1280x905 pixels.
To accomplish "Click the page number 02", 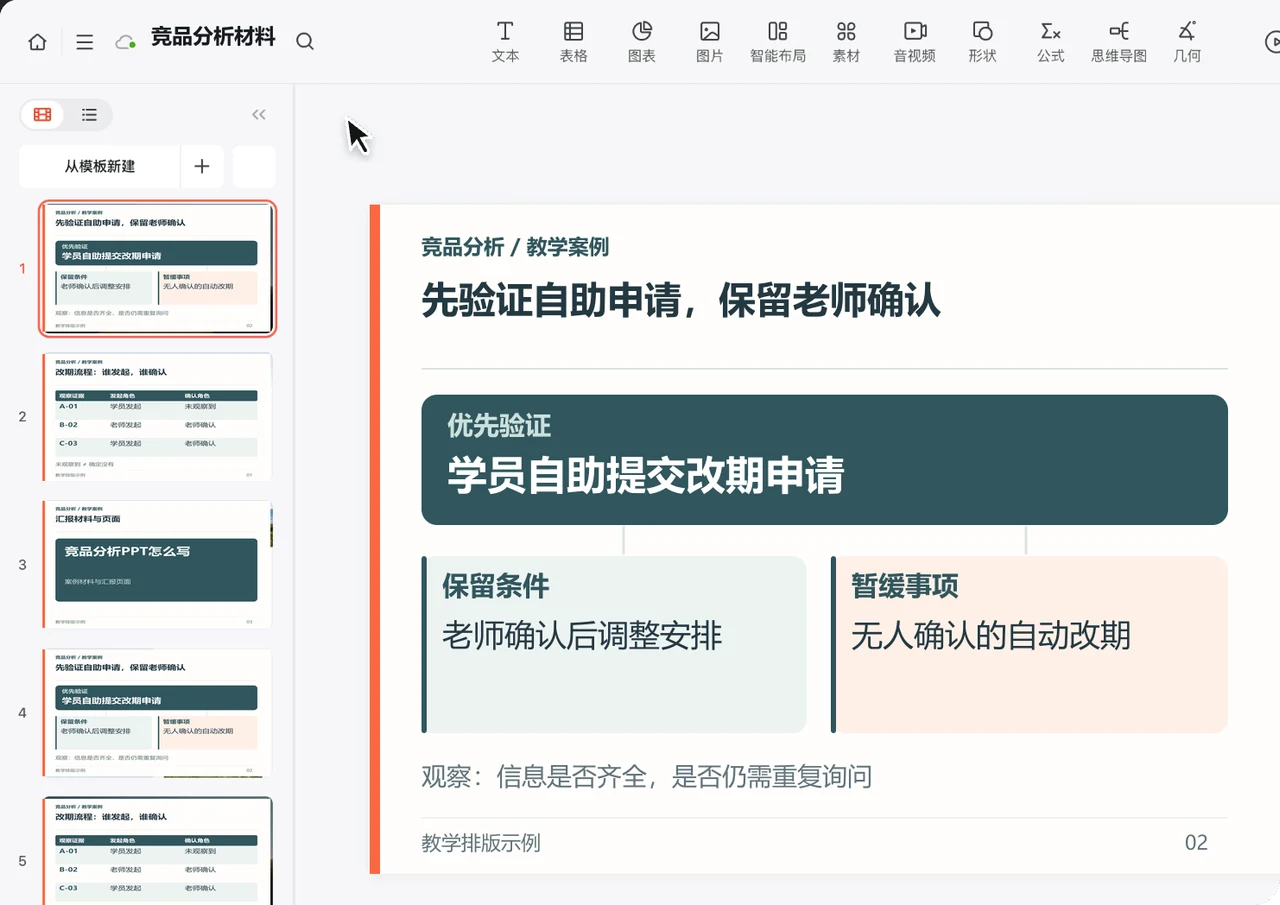I will [1196, 843].
